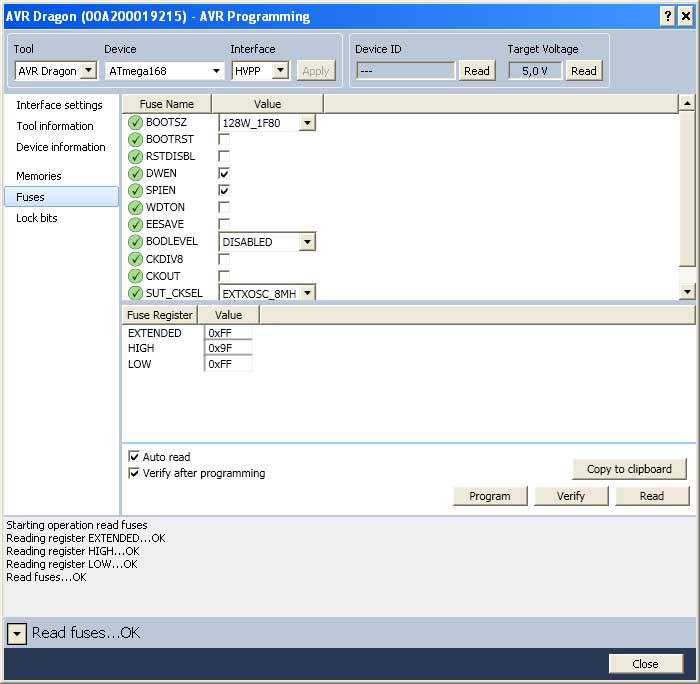Click the fuse list scrollbar thumb
700x684 pixels.
[687, 189]
